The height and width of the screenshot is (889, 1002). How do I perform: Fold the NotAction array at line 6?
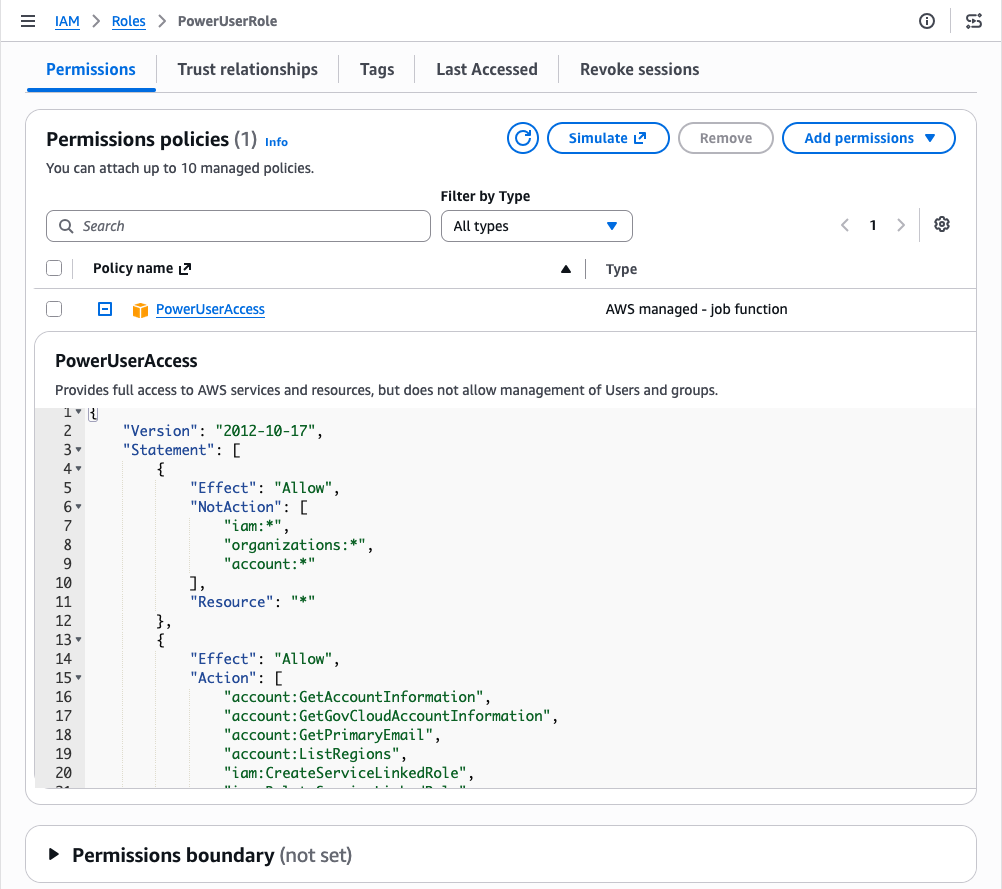coord(79,507)
